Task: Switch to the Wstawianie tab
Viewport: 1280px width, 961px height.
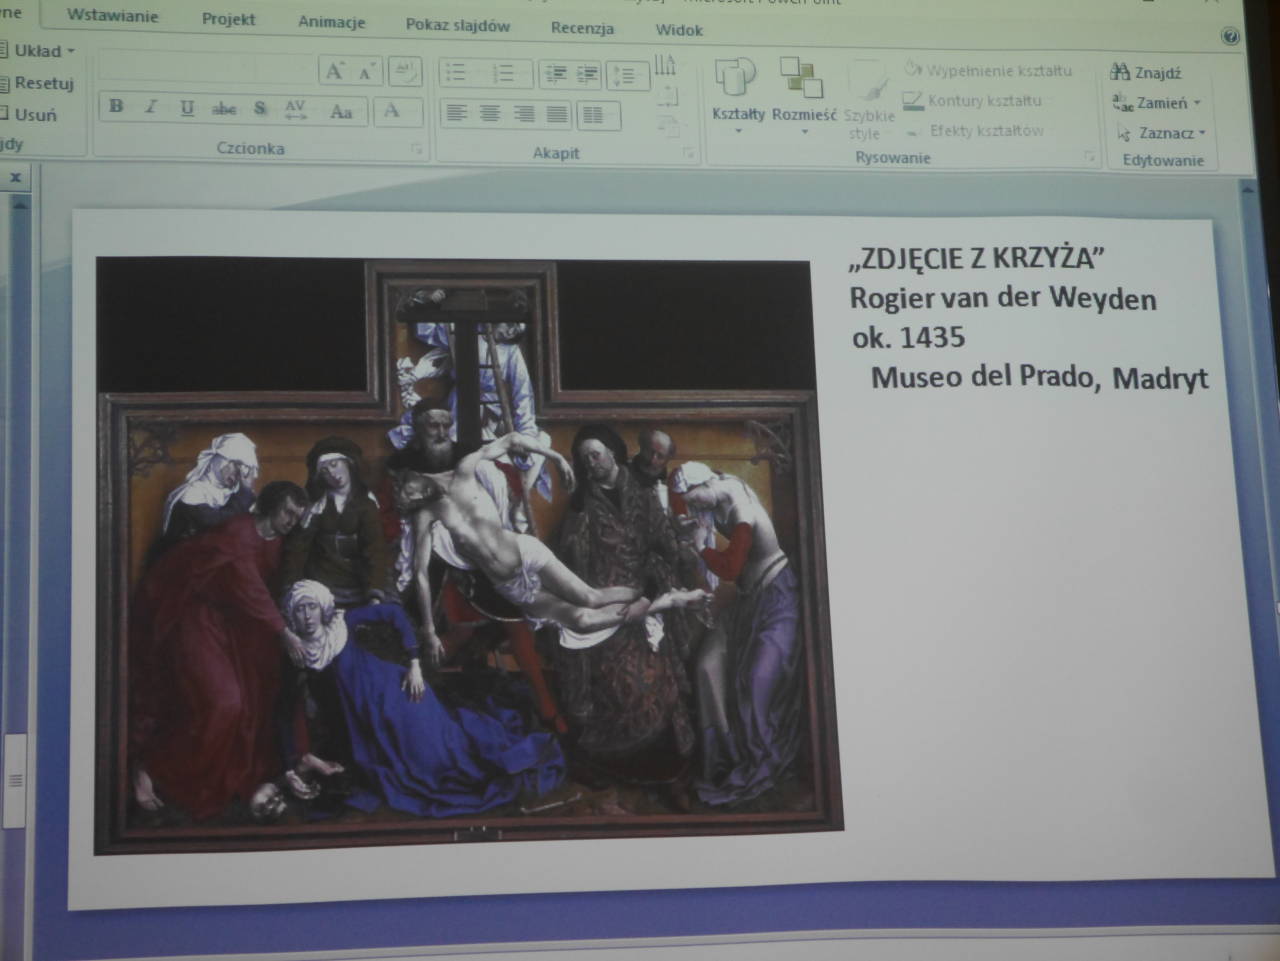Action: click(x=113, y=16)
